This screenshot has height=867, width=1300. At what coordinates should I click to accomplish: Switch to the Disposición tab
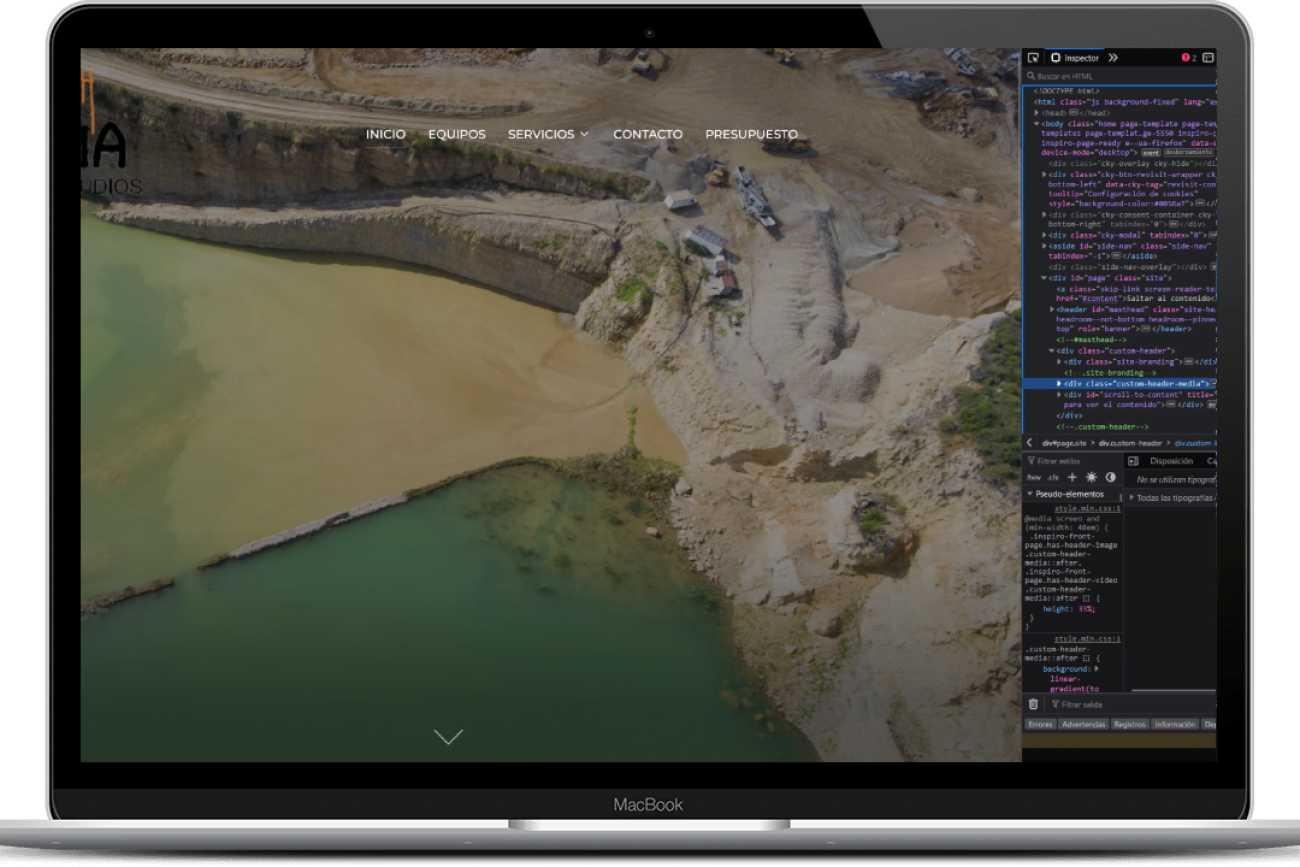pyautogui.click(x=1171, y=461)
